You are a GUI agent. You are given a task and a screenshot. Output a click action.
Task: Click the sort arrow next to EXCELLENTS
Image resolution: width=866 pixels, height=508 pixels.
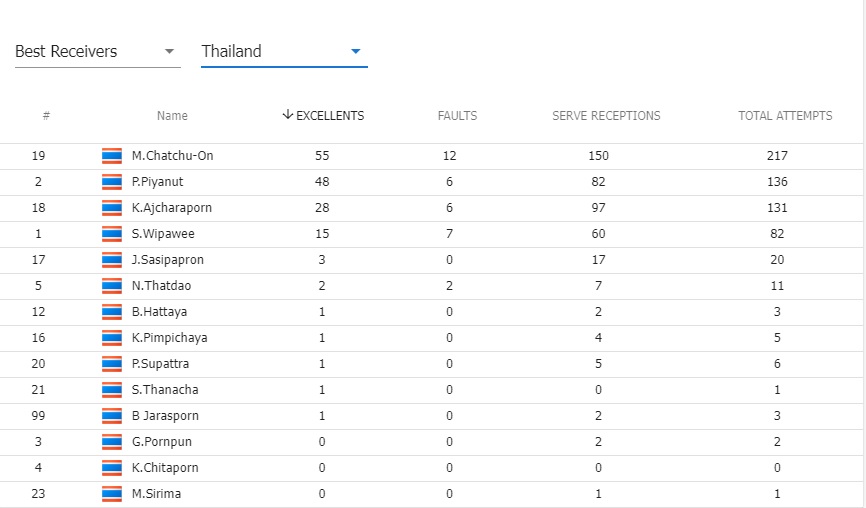click(287, 115)
